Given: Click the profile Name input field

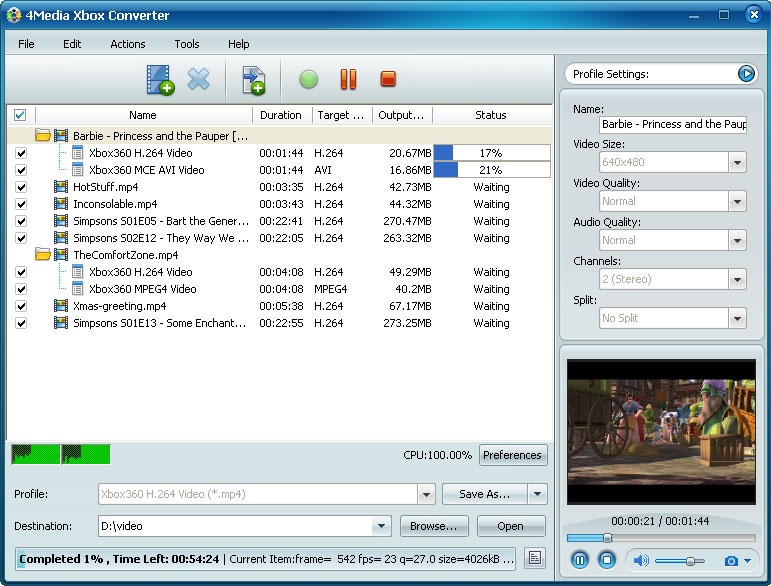Looking at the screenshot, I should click(673, 124).
